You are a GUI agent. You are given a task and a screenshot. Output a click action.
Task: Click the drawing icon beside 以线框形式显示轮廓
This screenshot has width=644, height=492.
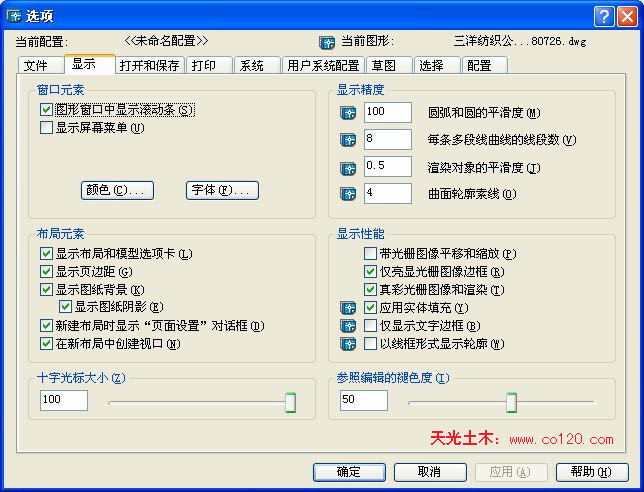(348, 343)
